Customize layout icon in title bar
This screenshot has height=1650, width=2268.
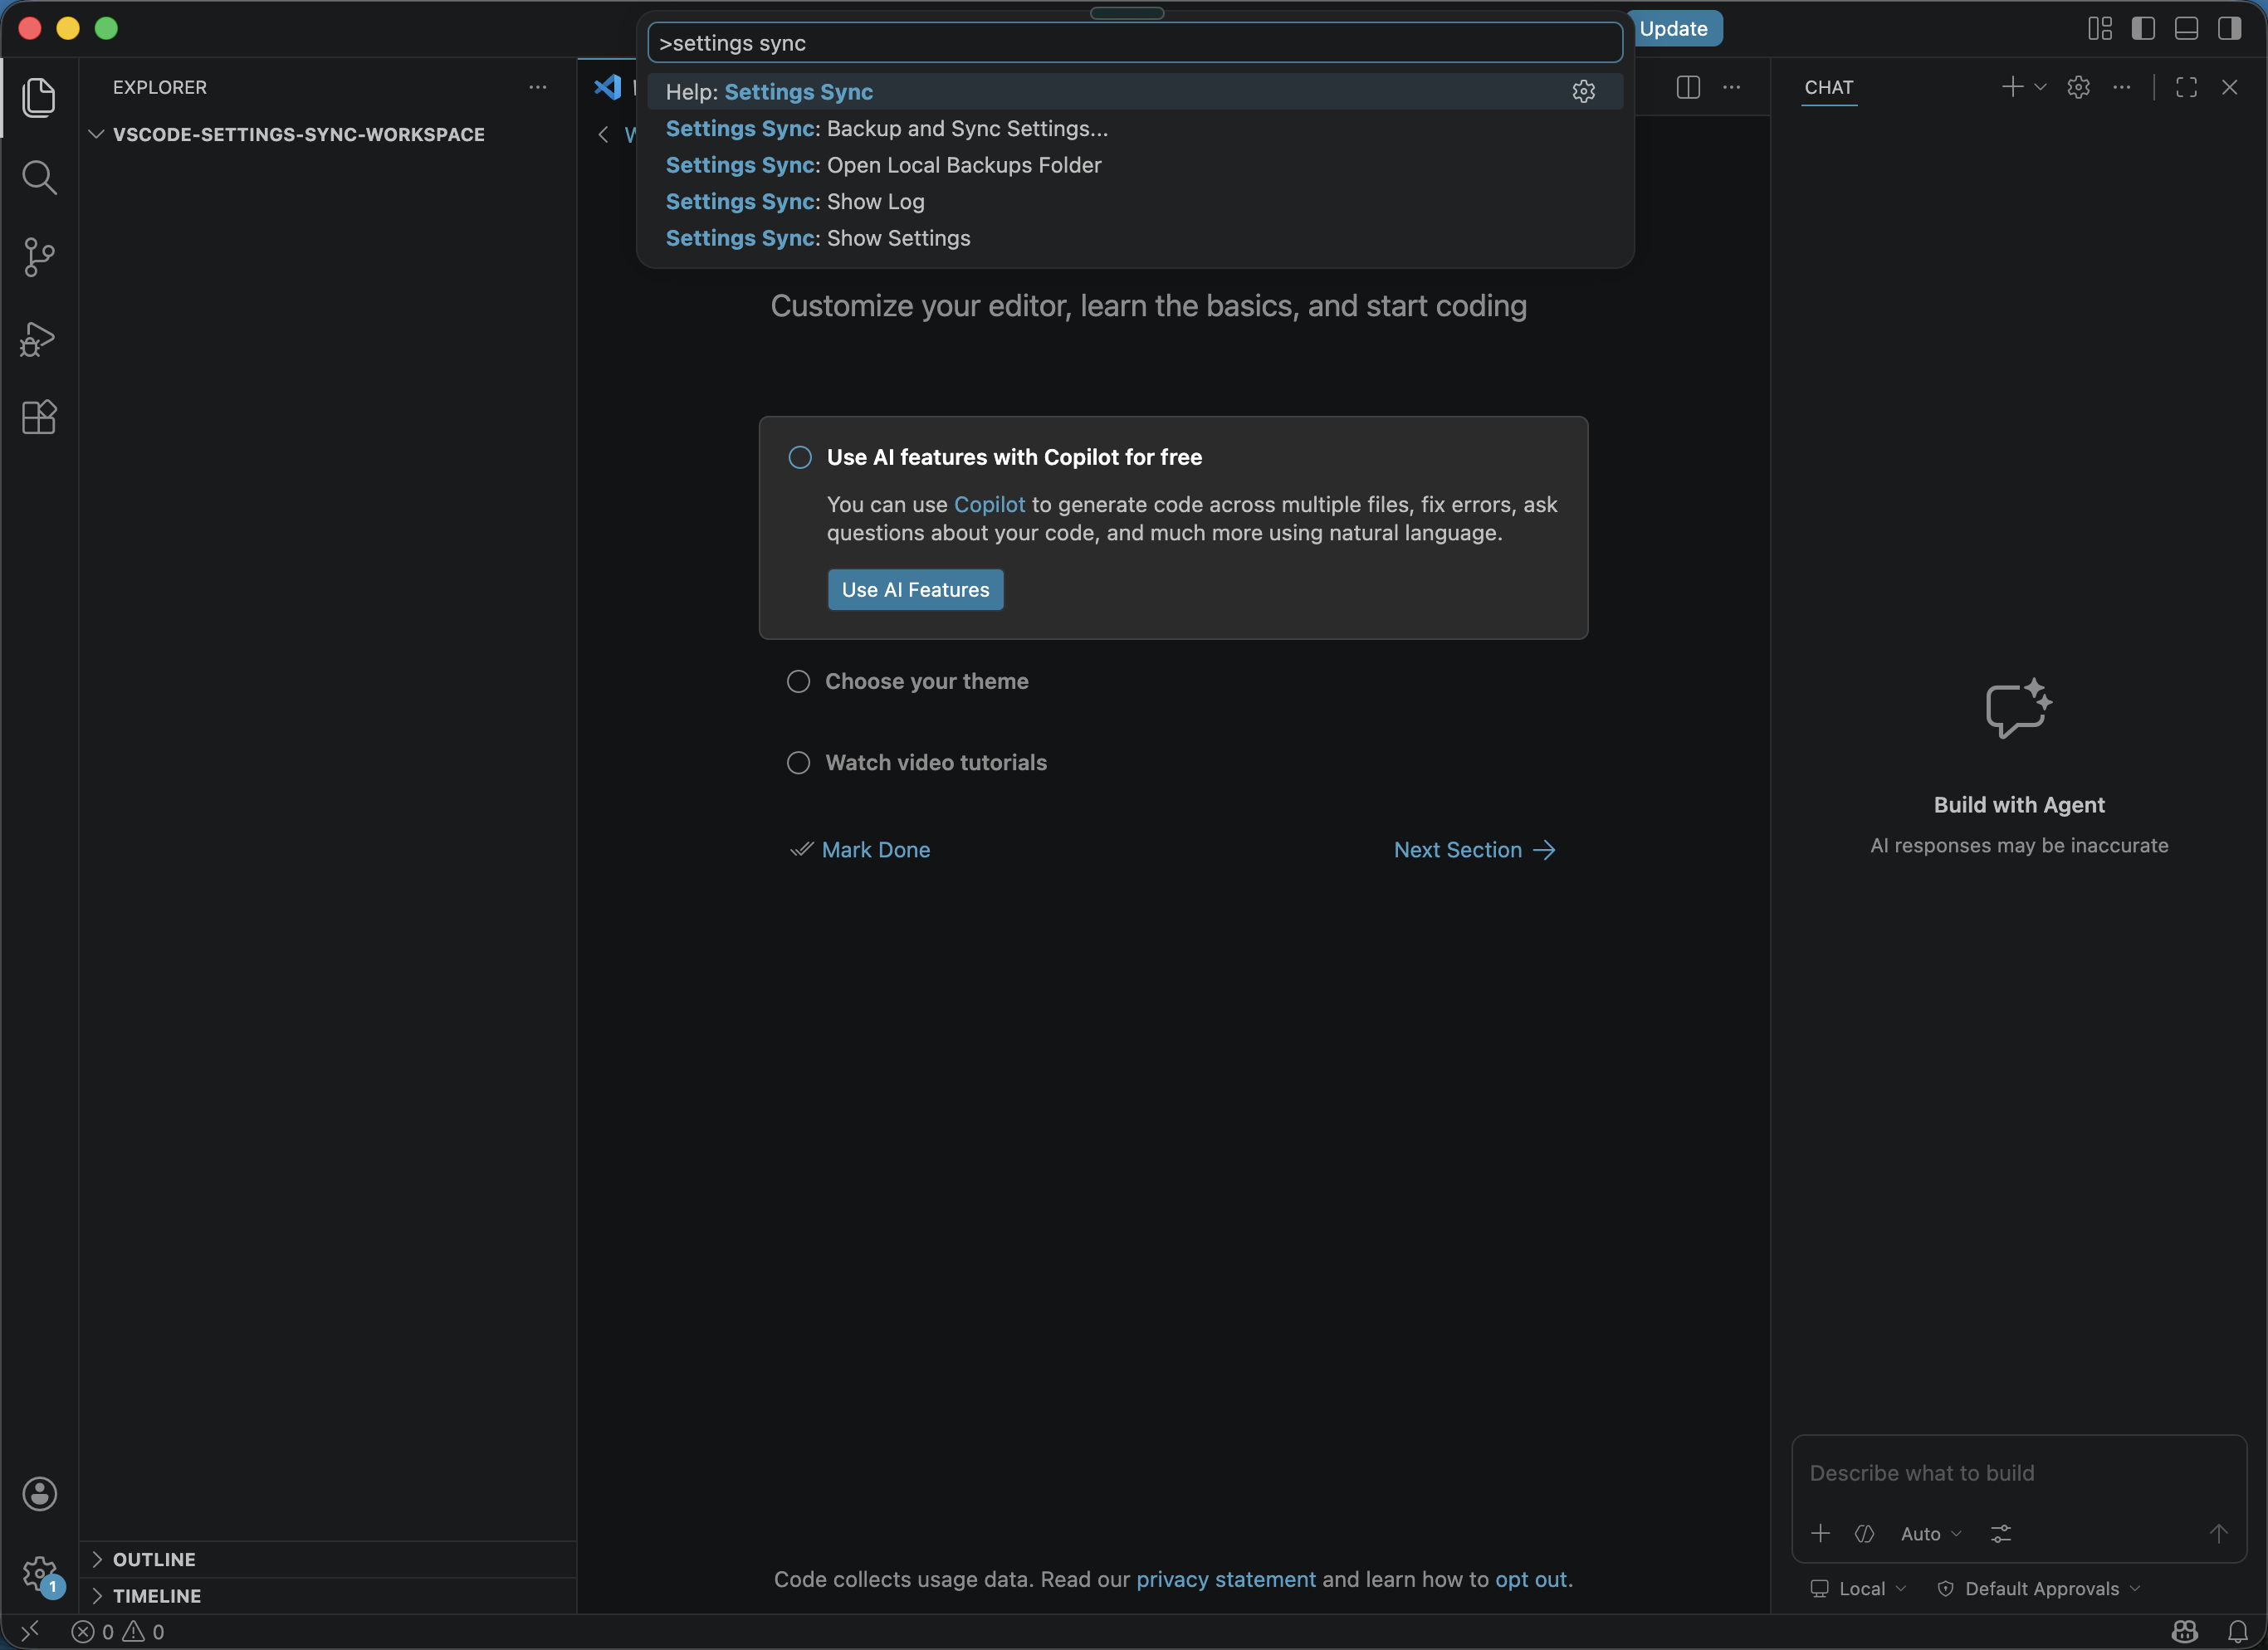2100,28
